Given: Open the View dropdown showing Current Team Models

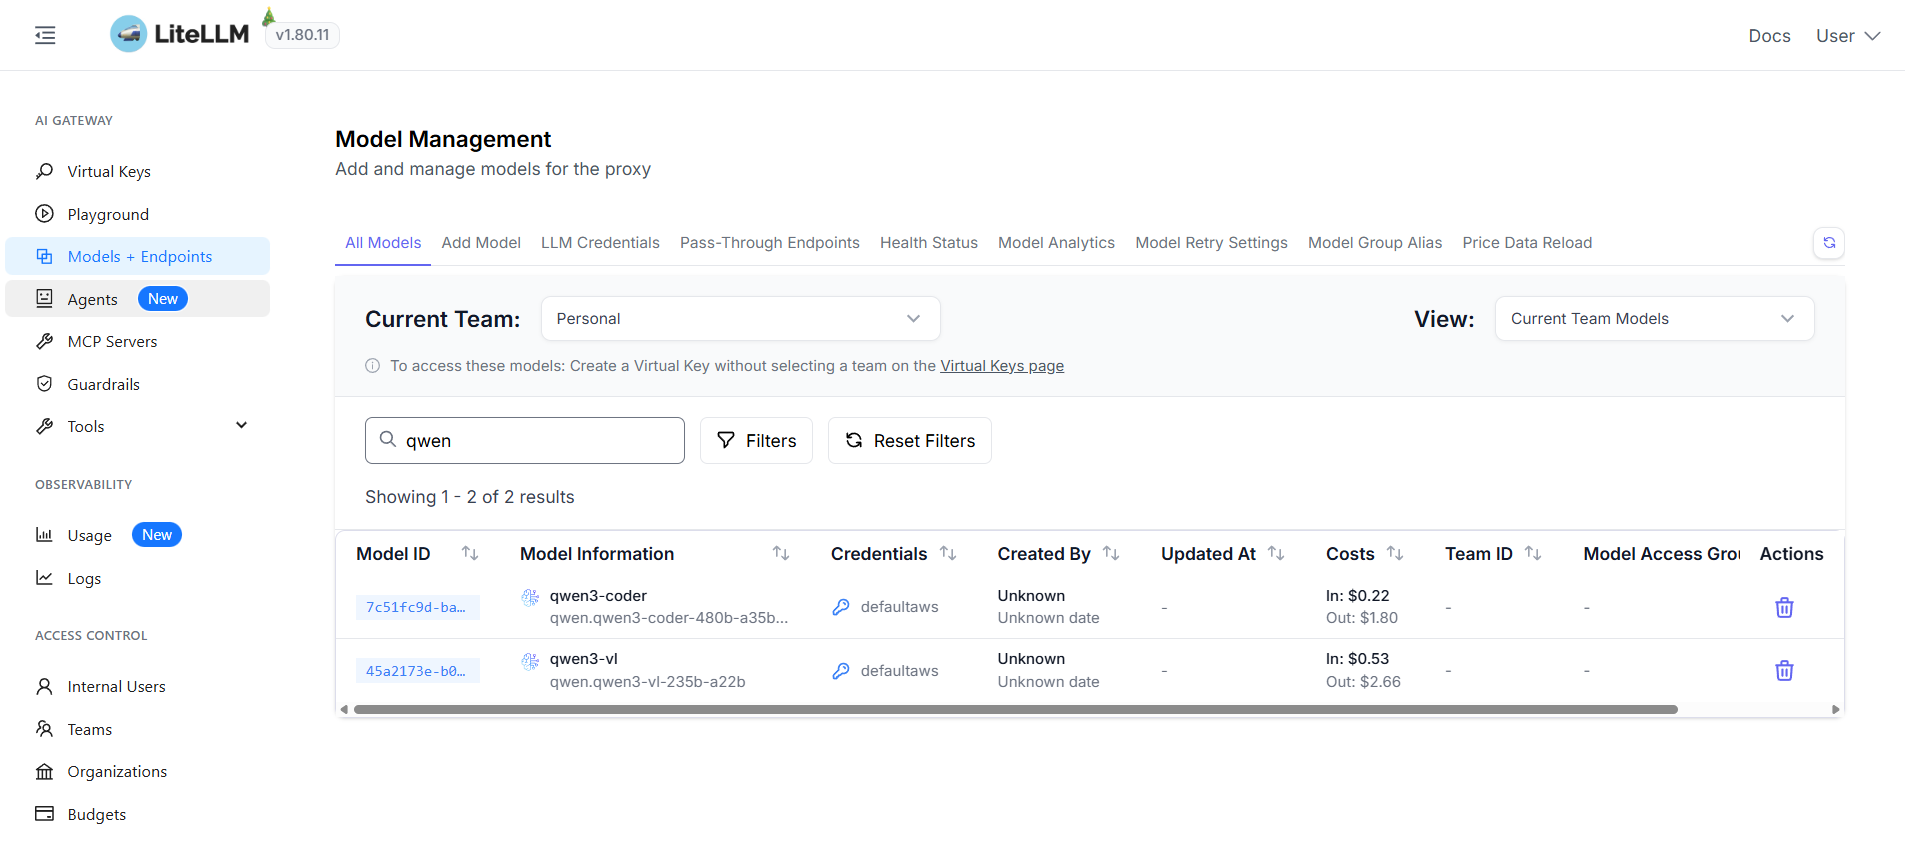Looking at the screenshot, I should (1653, 319).
